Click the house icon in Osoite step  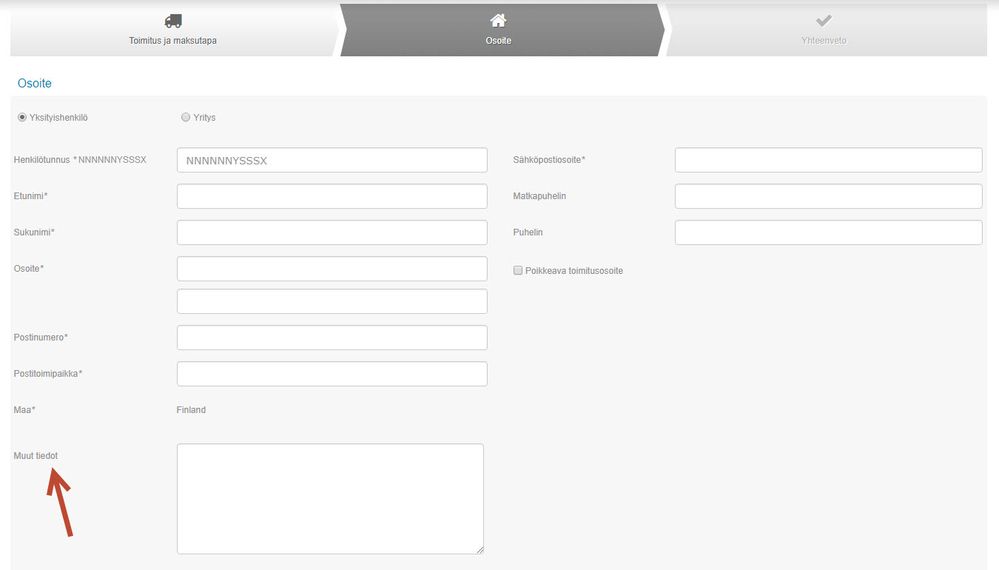pos(498,20)
